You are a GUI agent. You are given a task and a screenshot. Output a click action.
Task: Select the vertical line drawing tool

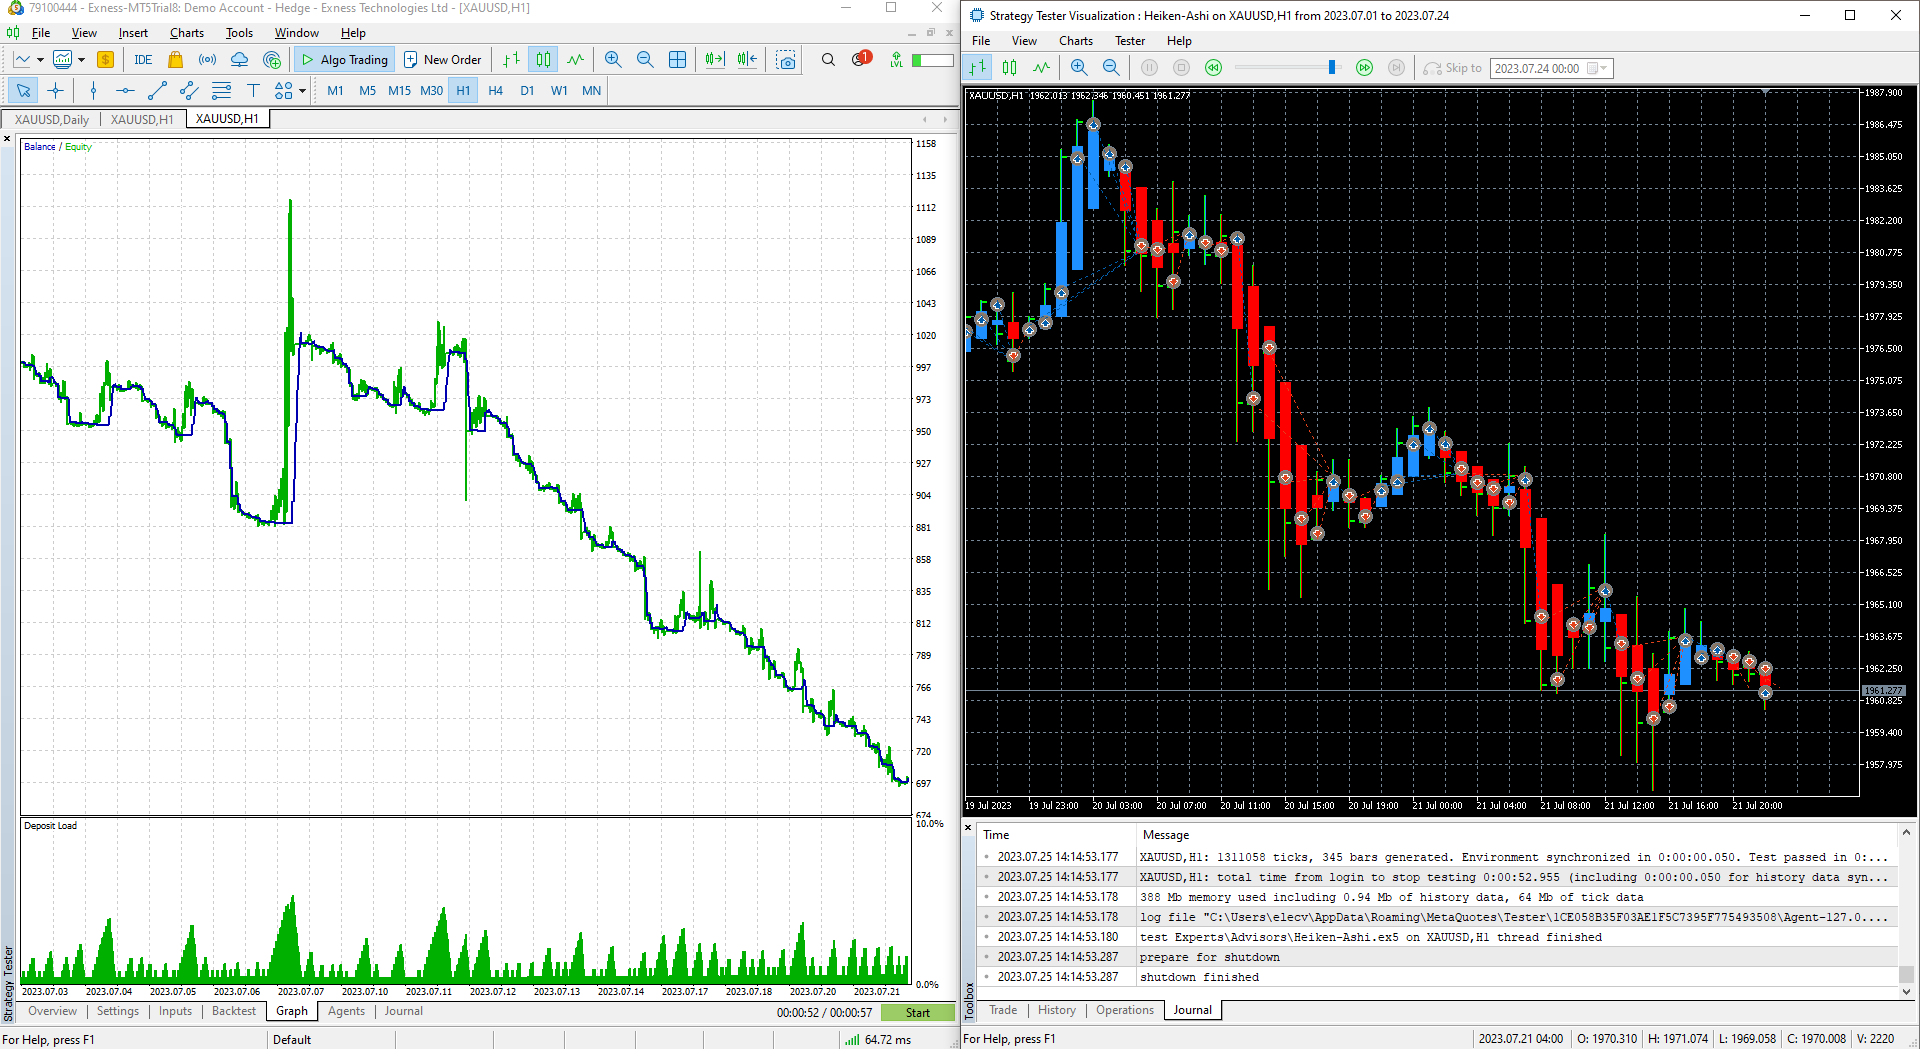coord(93,91)
